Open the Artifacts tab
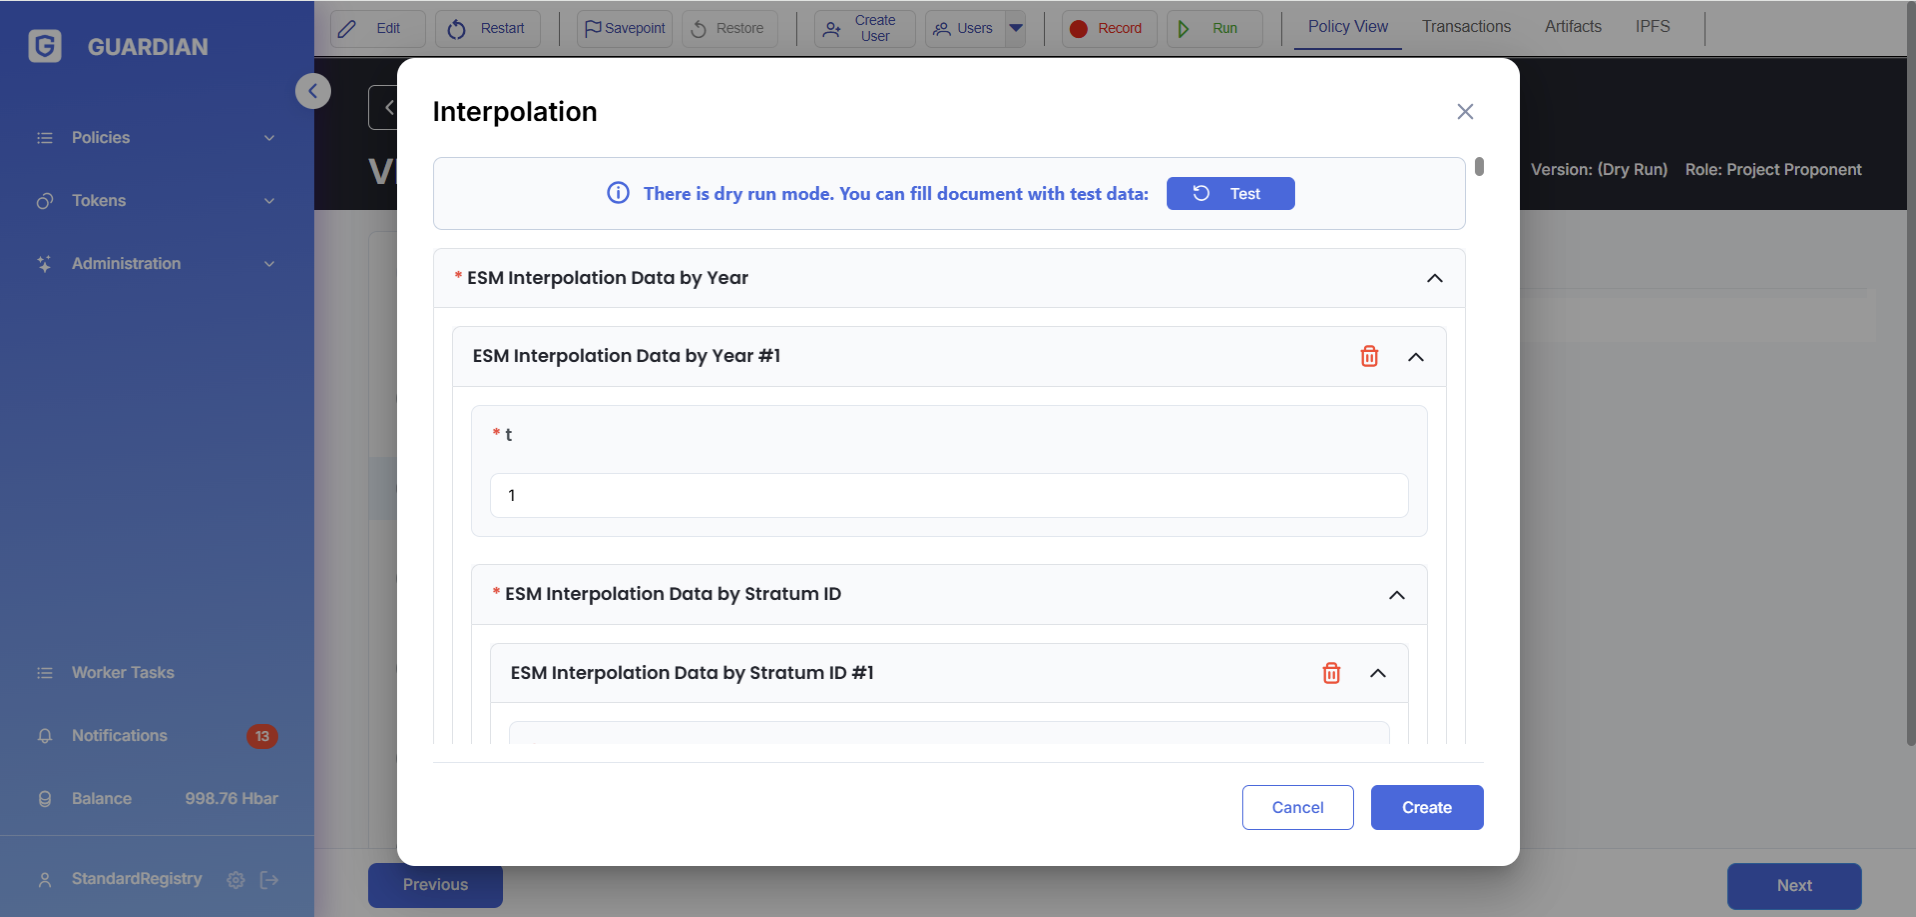 pos(1572,27)
